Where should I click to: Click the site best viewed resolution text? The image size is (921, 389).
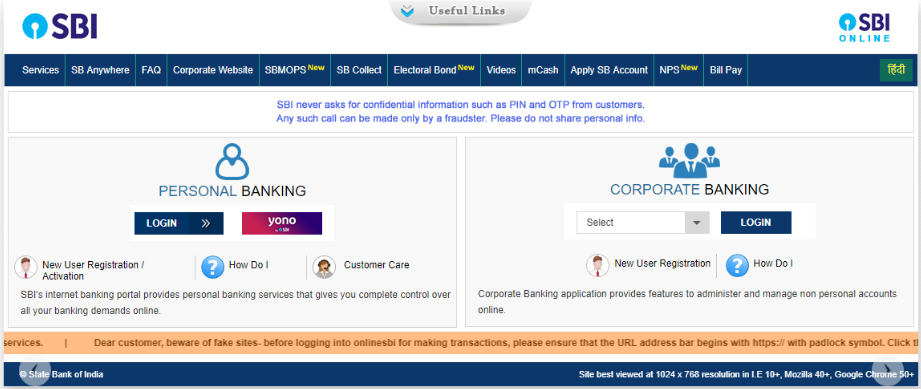[746, 374]
